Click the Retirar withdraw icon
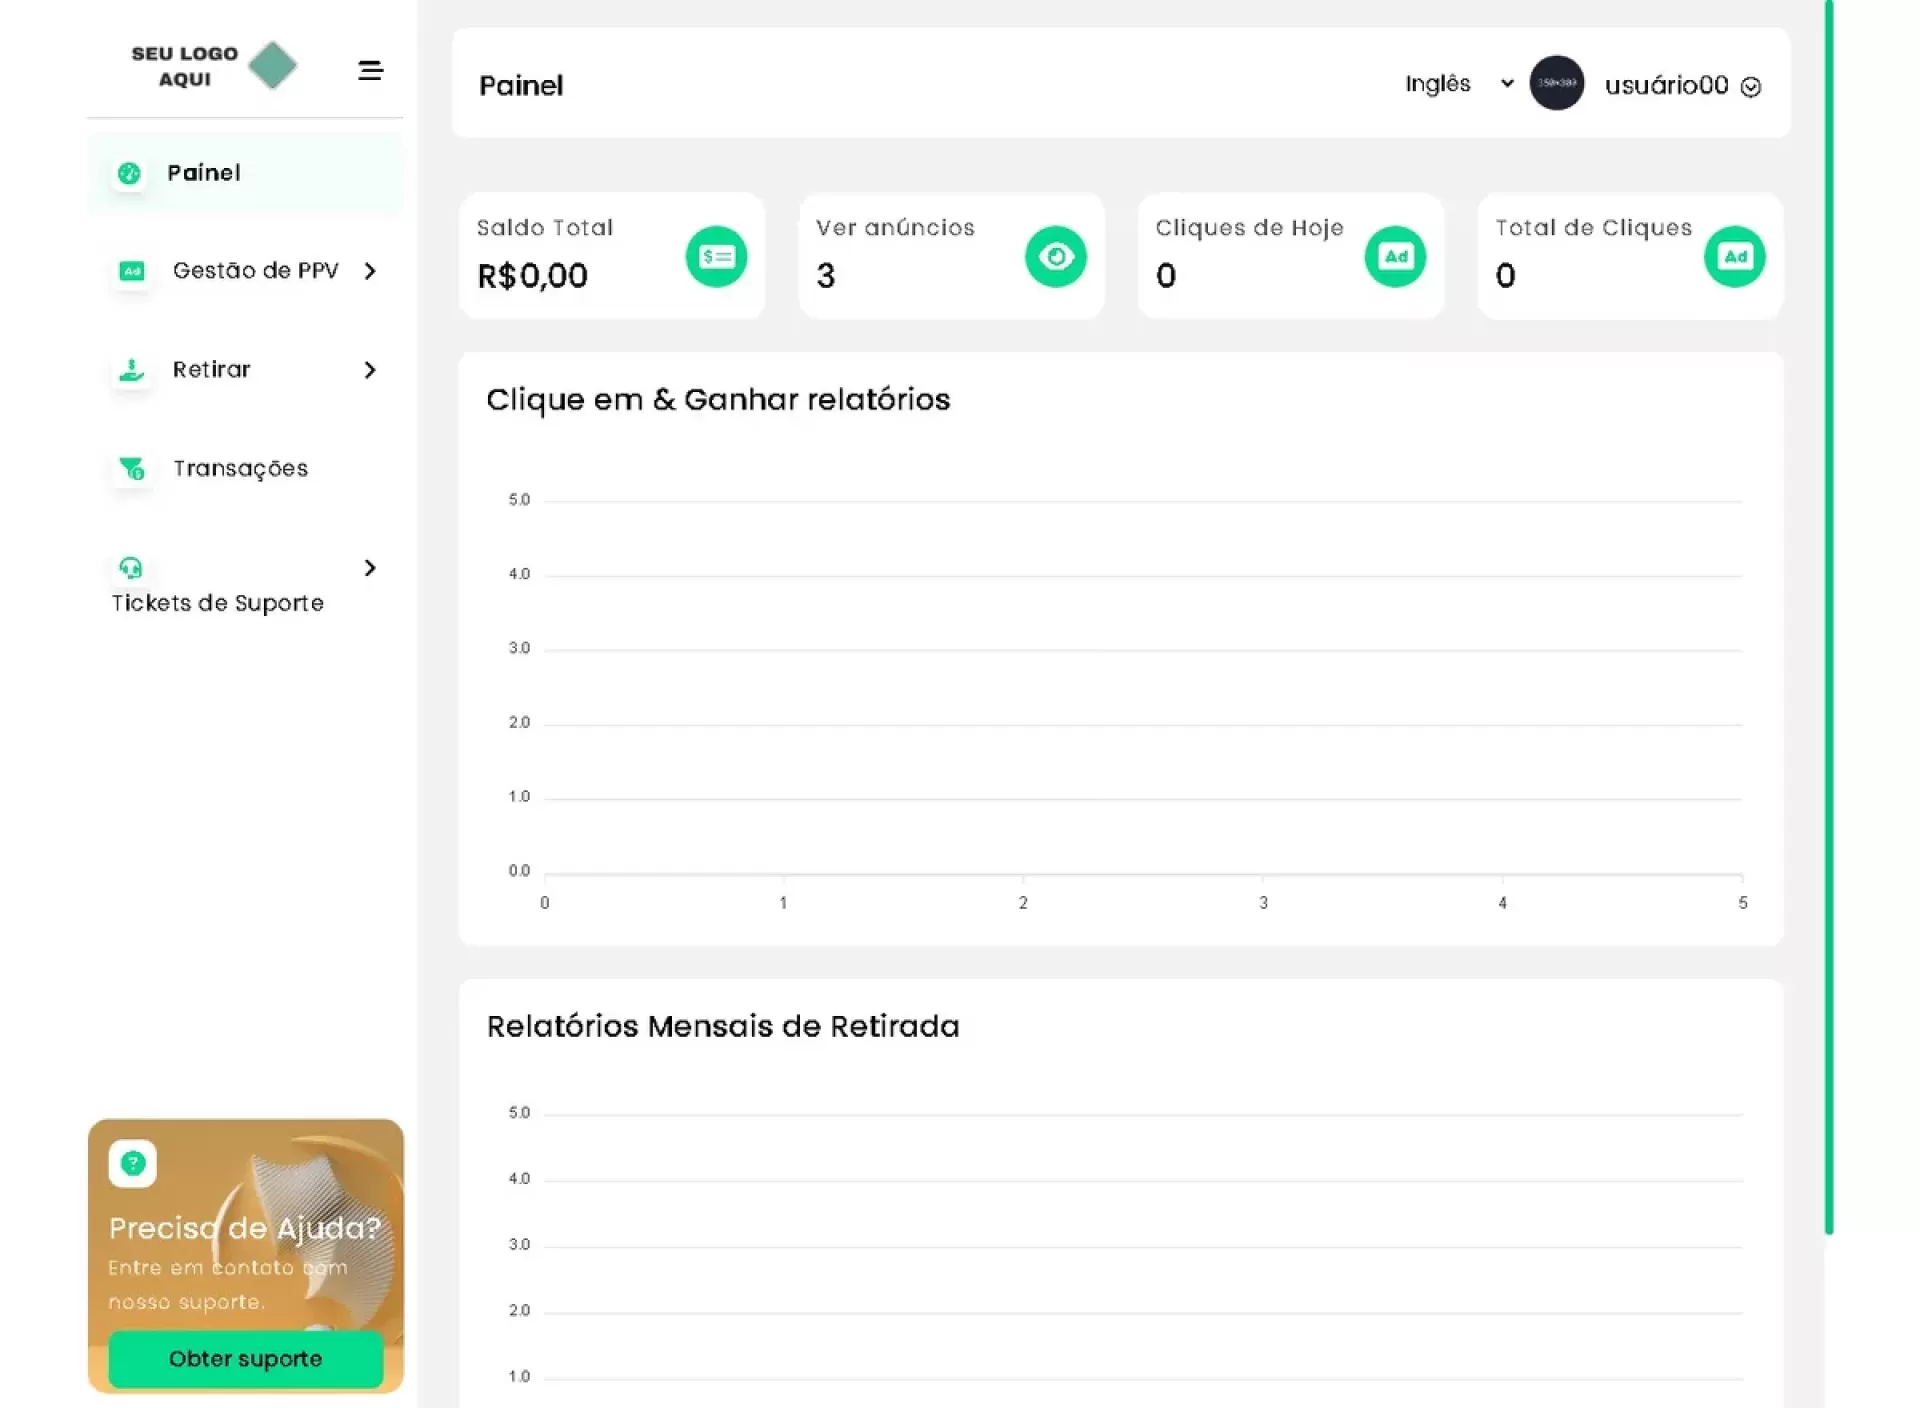The width and height of the screenshot is (1920, 1408). [132, 370]
